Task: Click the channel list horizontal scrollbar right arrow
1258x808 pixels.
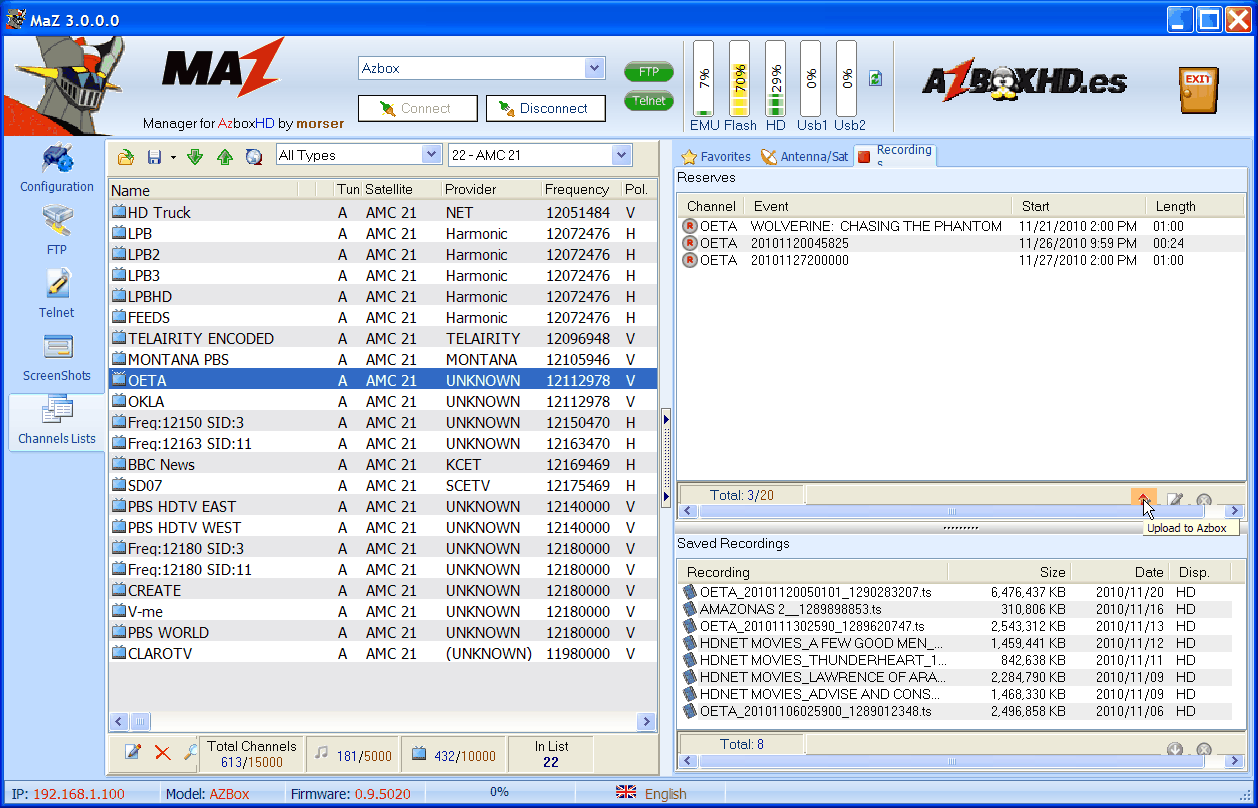Action: (645, 721)
